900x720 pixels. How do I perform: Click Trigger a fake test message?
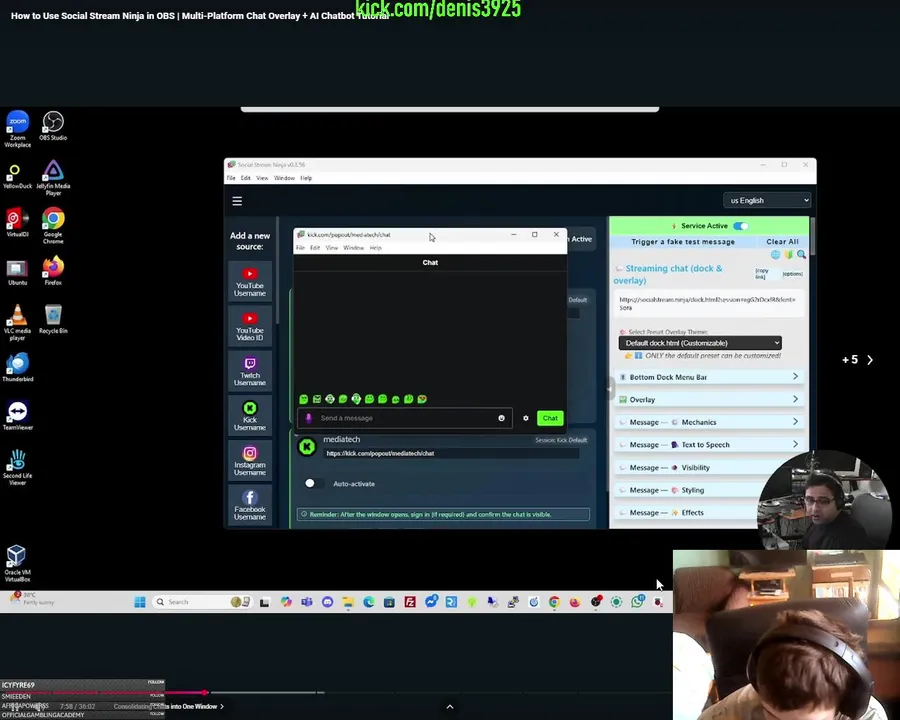click(x=683, y=242)
